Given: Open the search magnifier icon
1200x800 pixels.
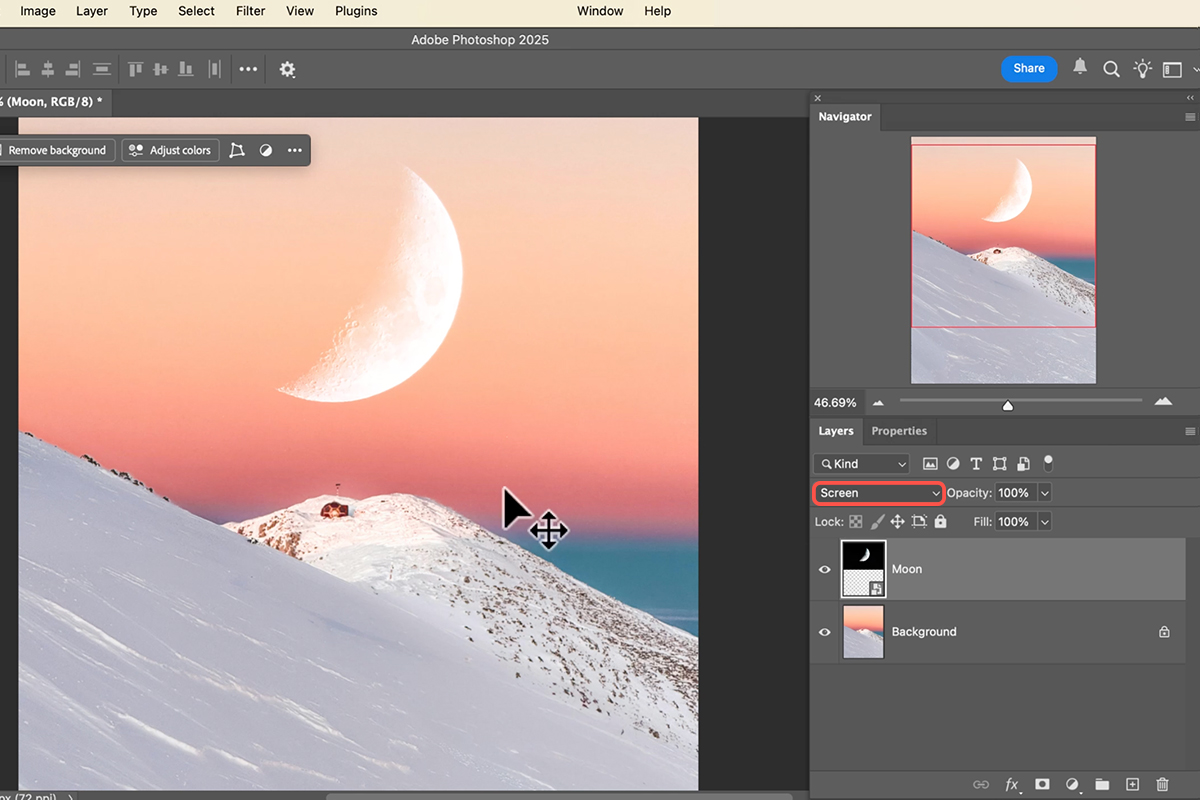Looking at the screenshot, I should point(1111,69).
